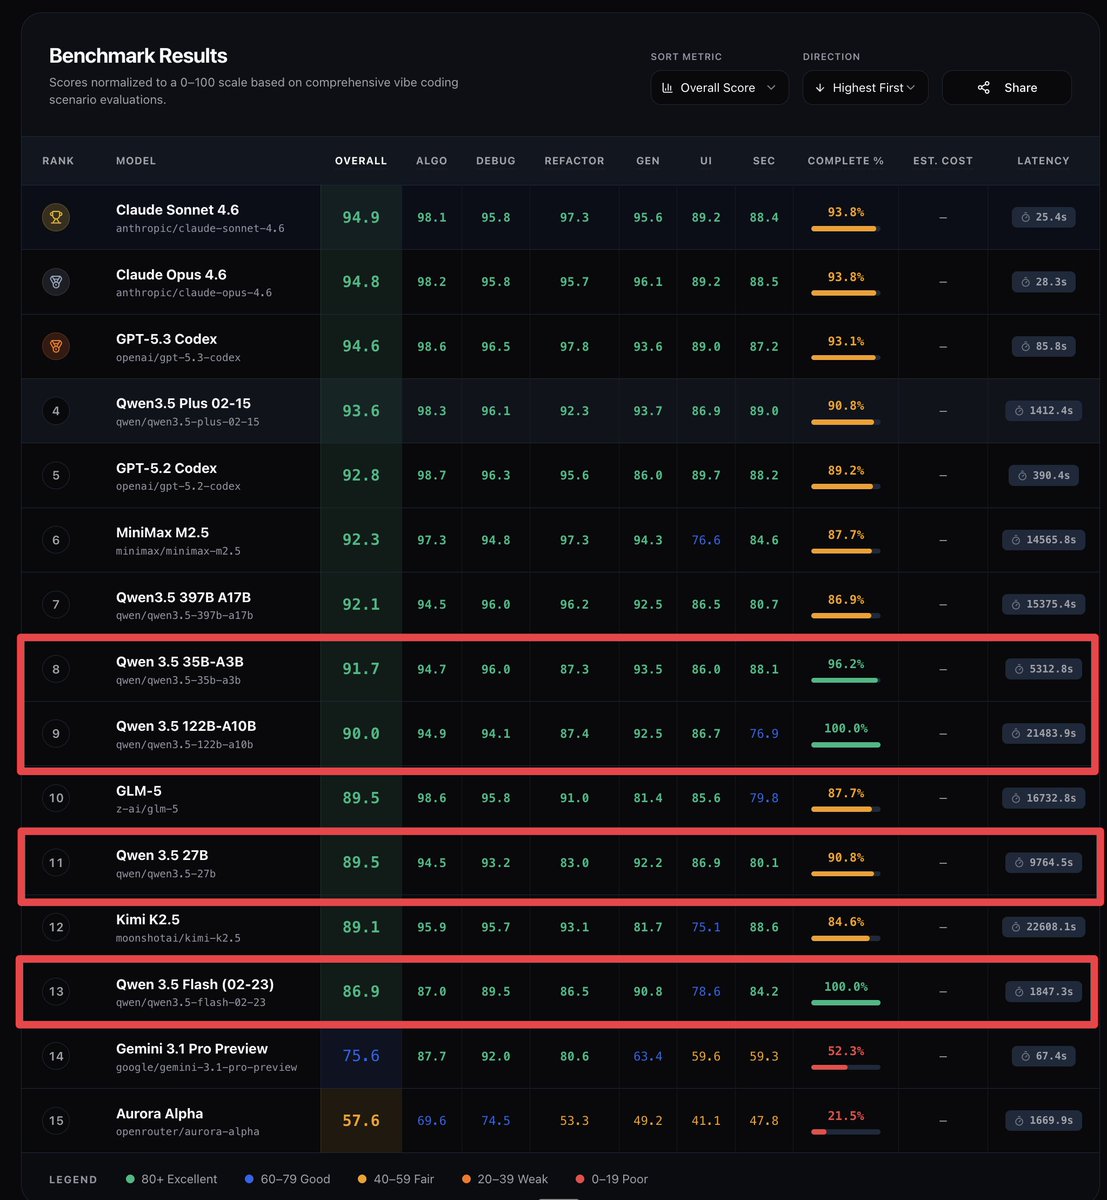The height and width of the screenshot is (1200, 1107).
Task: Open the Kimi K2.5 model name
Action: tap(148, 919)
